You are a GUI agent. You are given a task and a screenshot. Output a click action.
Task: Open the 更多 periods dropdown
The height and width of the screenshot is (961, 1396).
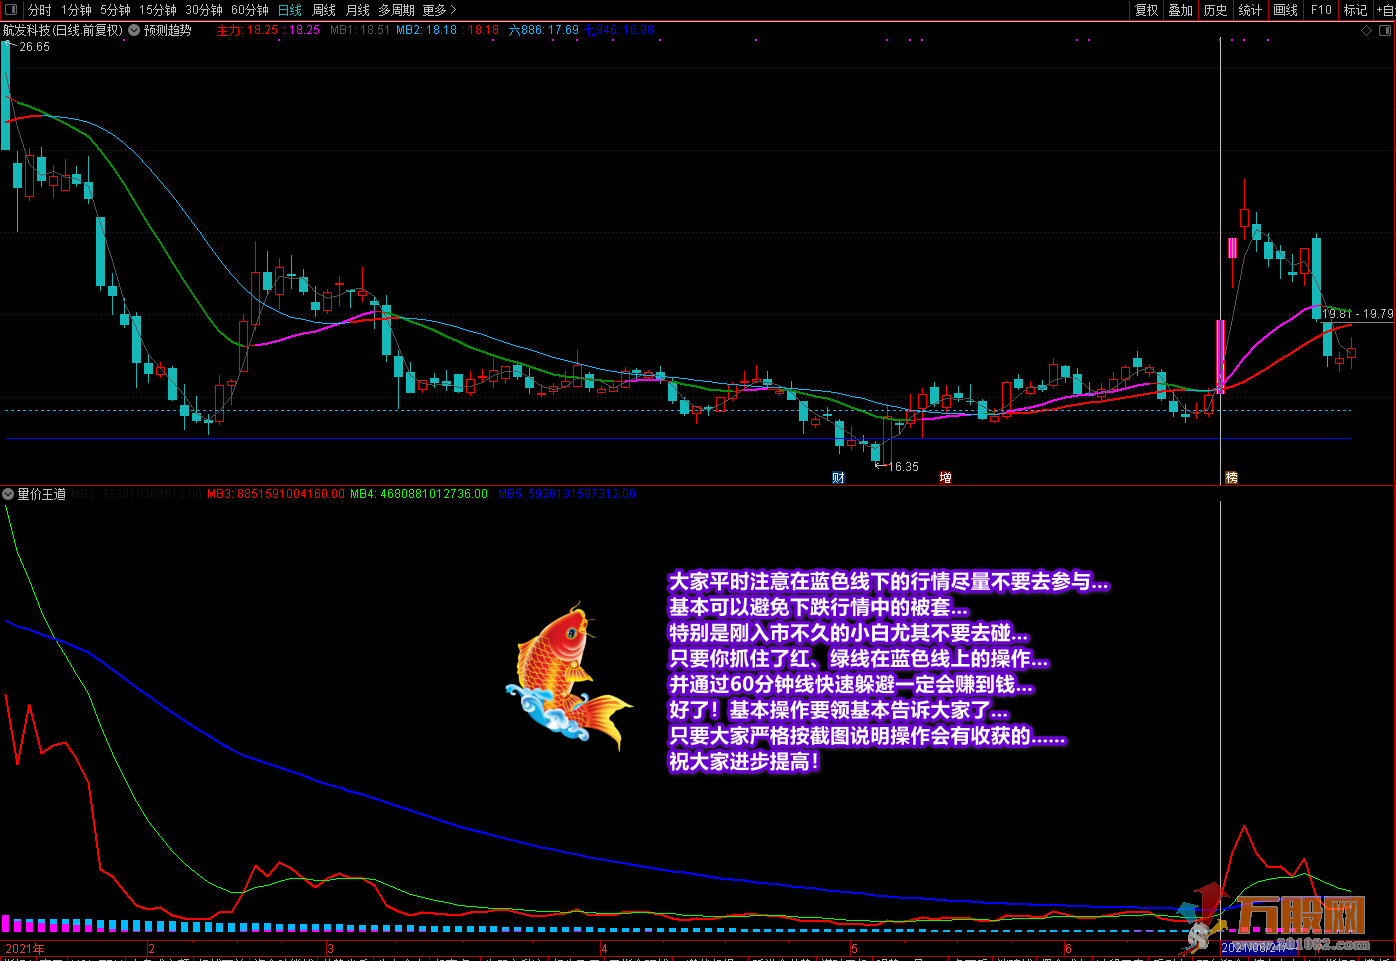pyautogui.click(x=439, y=10)
